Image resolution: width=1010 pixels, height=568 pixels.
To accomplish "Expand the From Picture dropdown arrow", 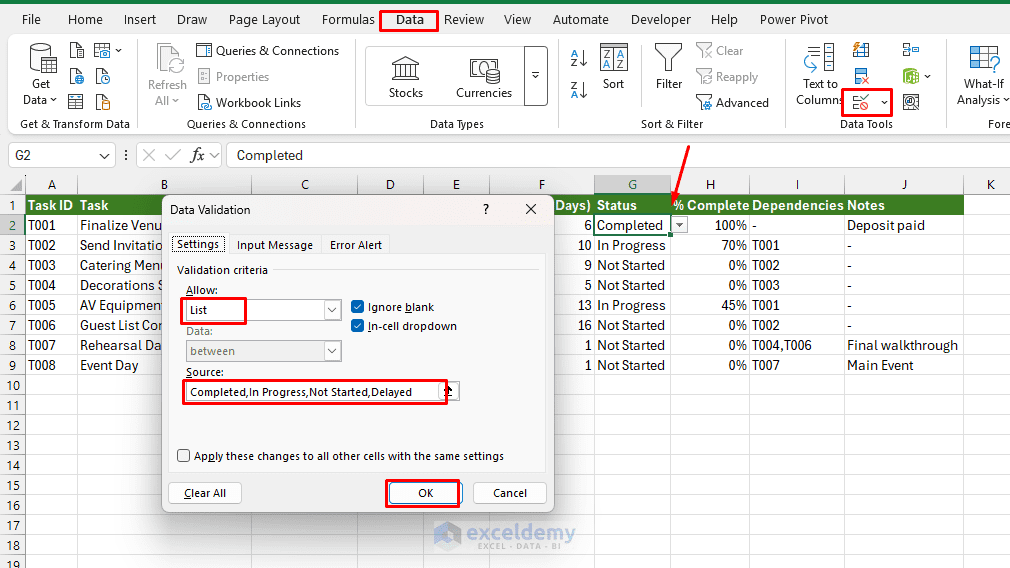I will [x=119, y=50].
